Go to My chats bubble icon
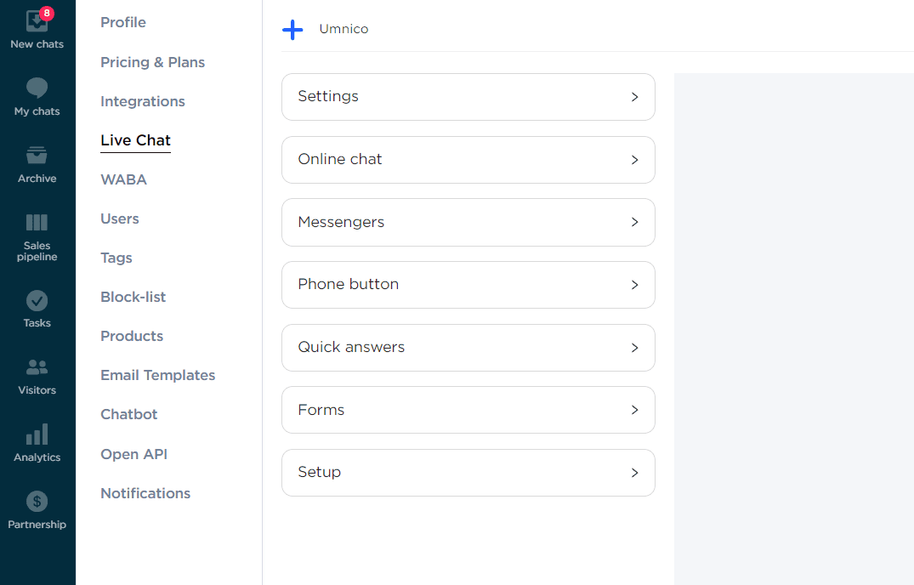 (x=37, y=89)
